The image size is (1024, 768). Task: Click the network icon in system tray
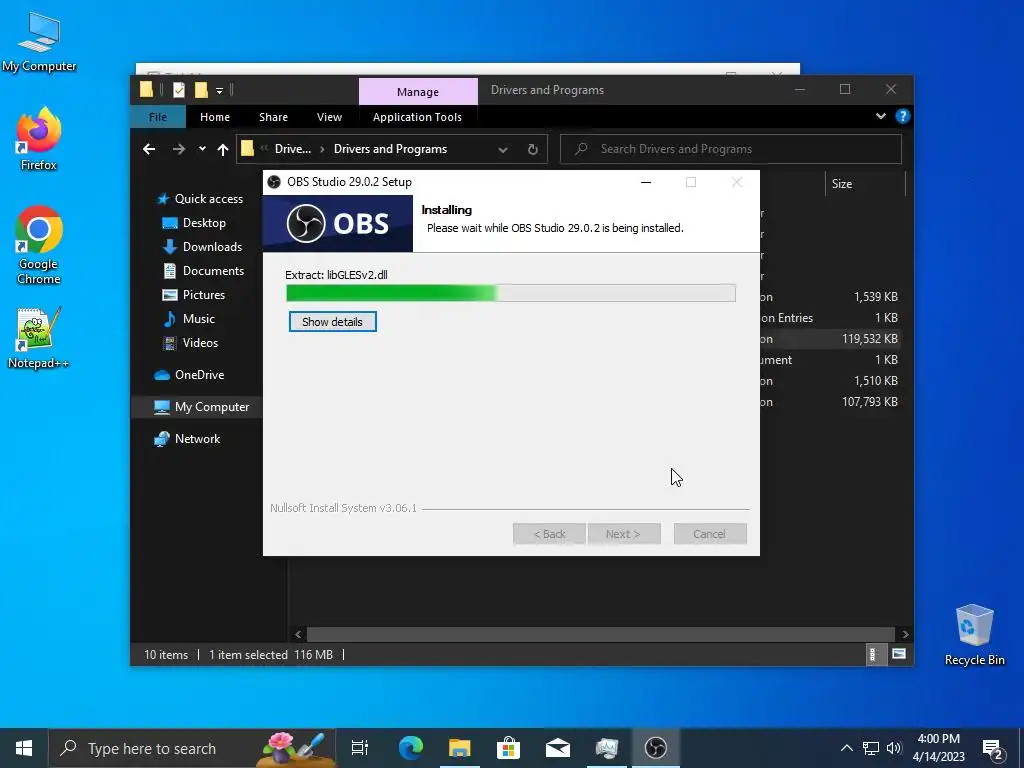click(871, 748)
